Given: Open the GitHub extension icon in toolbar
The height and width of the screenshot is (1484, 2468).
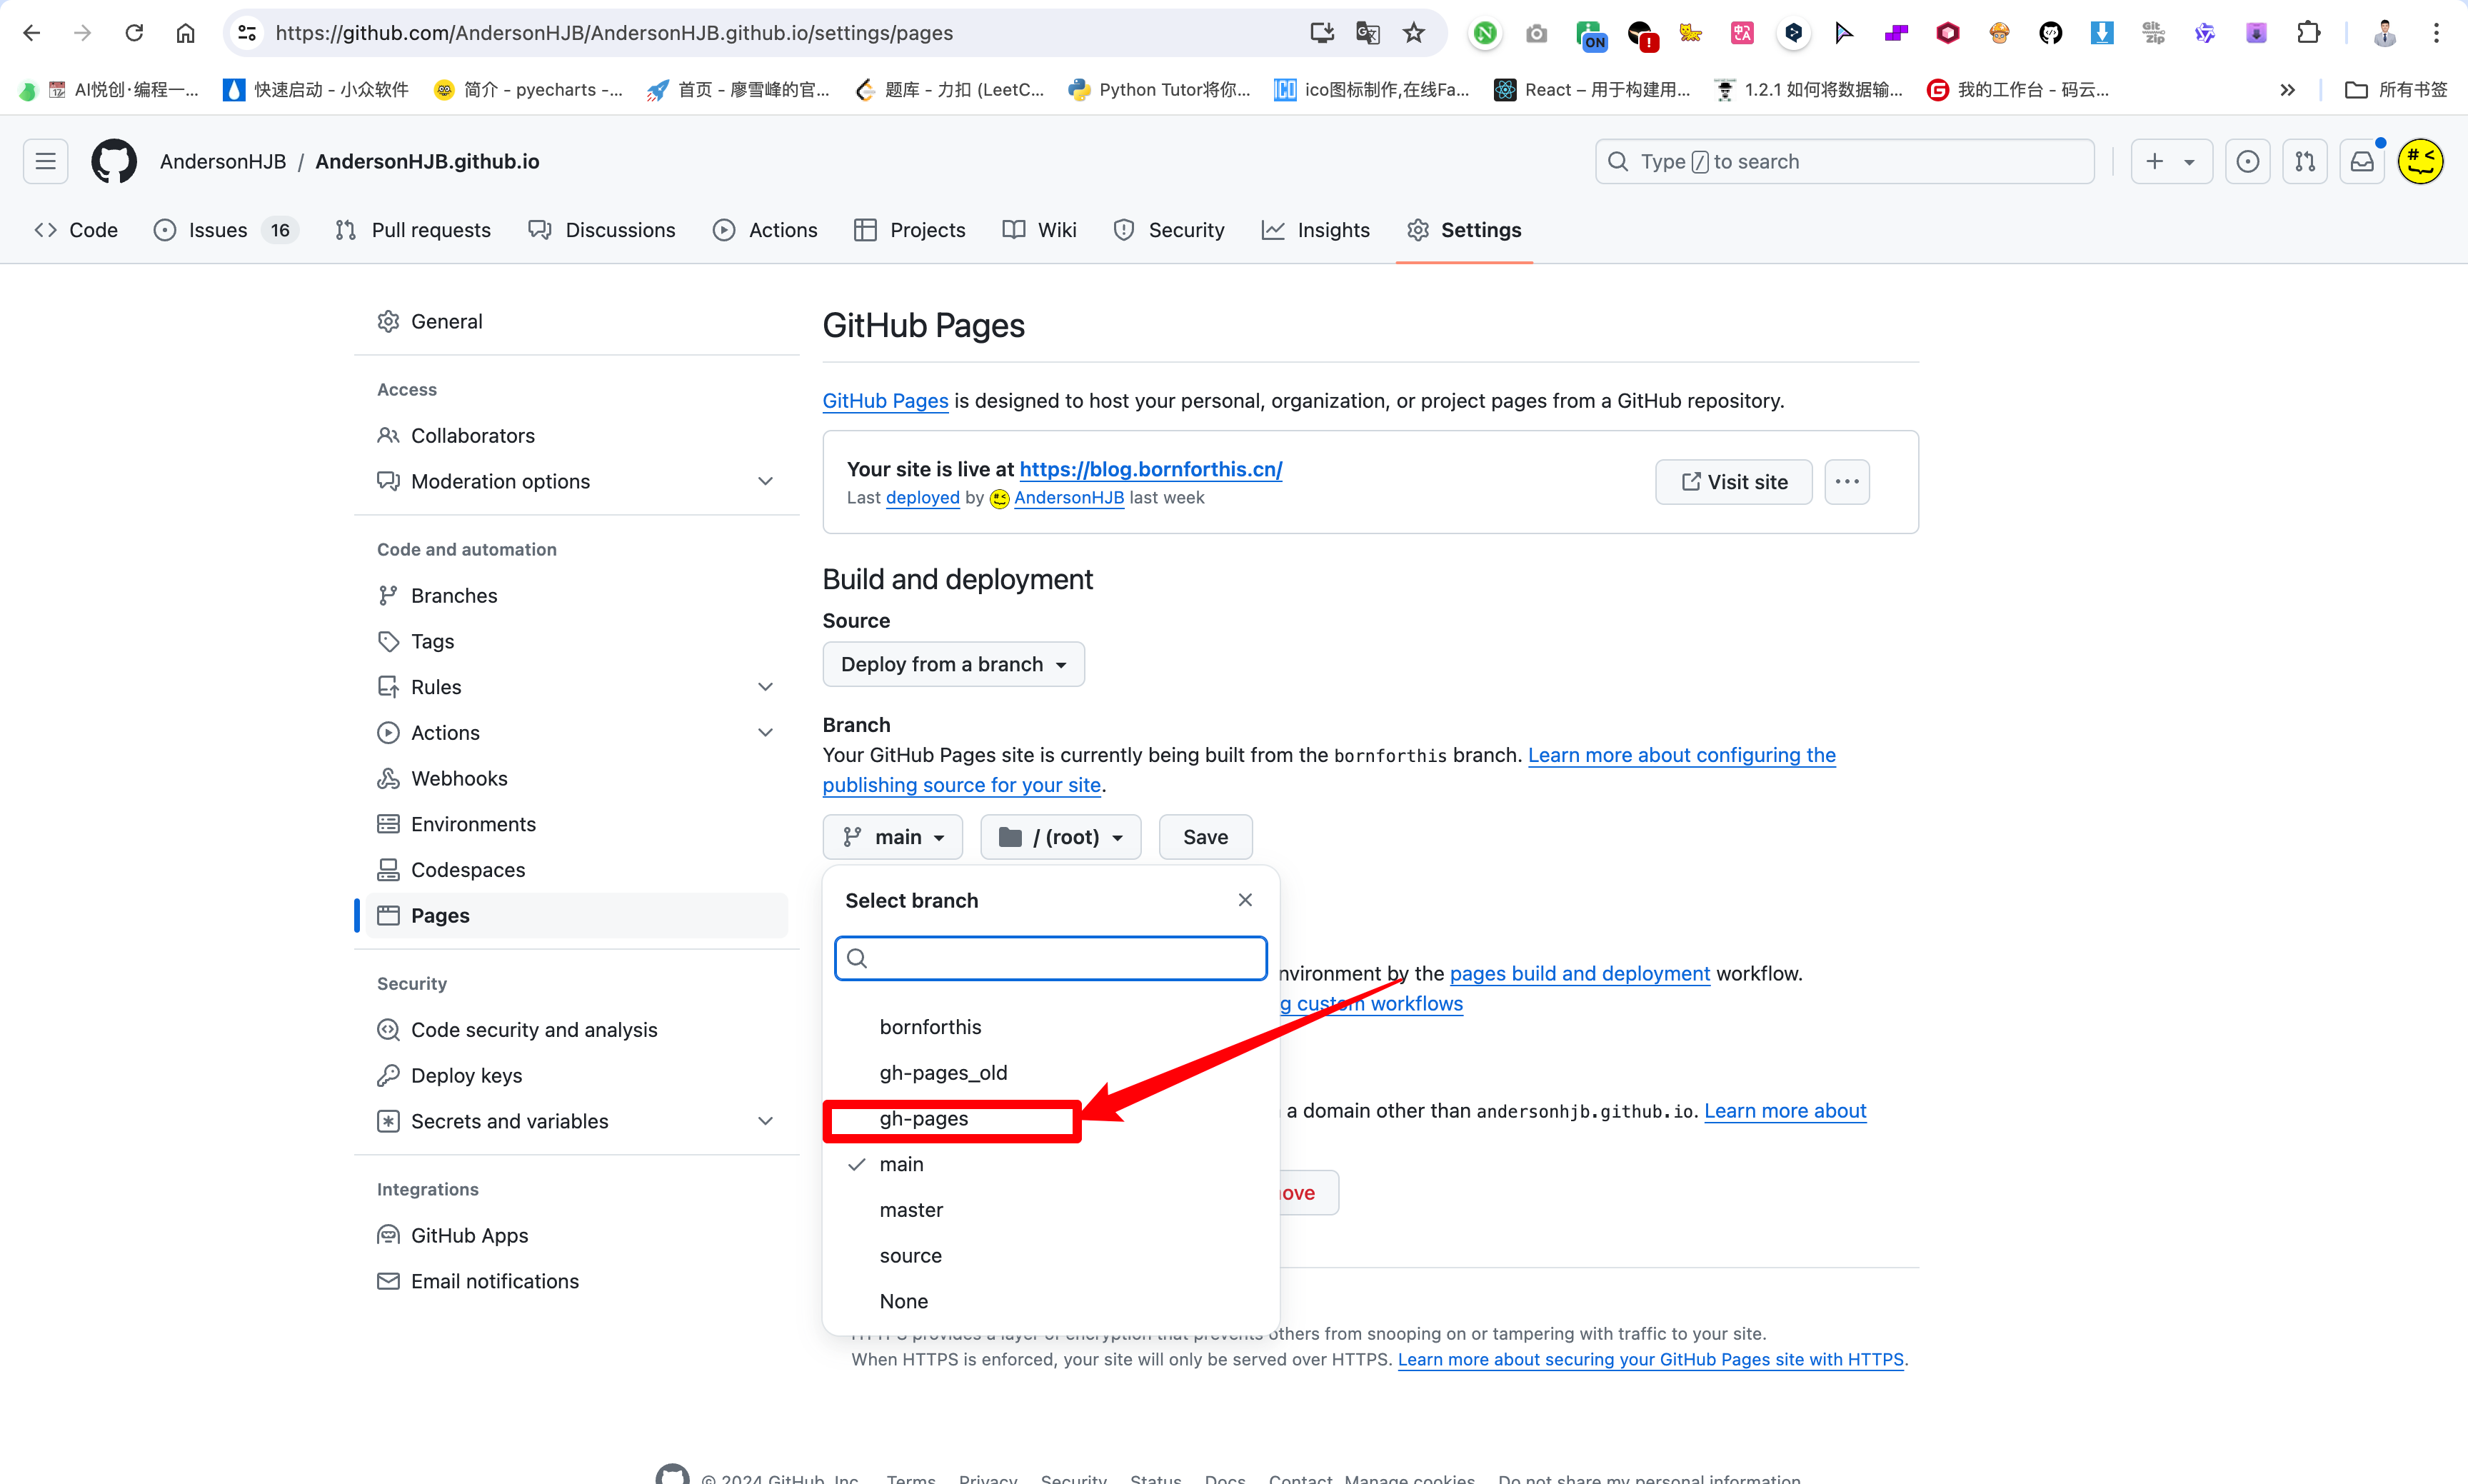Looking at the screenshot, I should 2051,33.
